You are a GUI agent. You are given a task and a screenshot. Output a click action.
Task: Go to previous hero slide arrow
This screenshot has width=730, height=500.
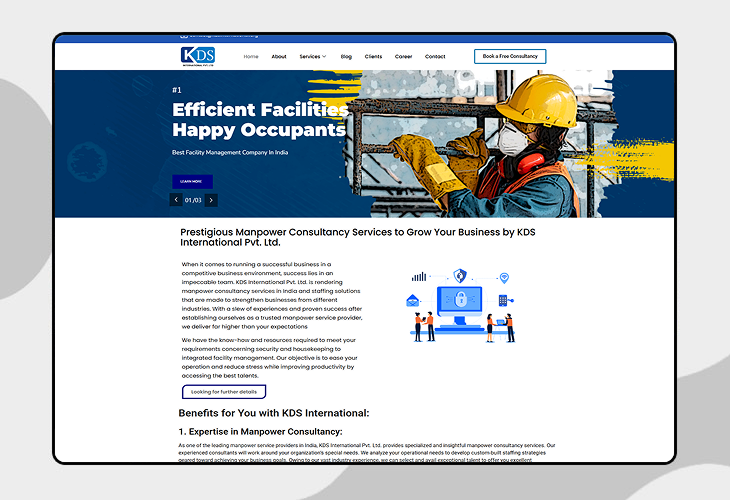pyautogui.click(x=177, y=200)
